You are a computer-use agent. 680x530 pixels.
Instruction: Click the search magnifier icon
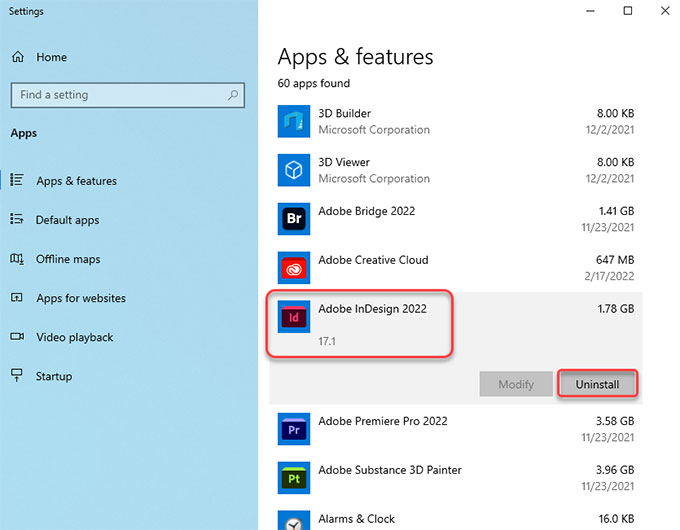(x=233, y=95)
